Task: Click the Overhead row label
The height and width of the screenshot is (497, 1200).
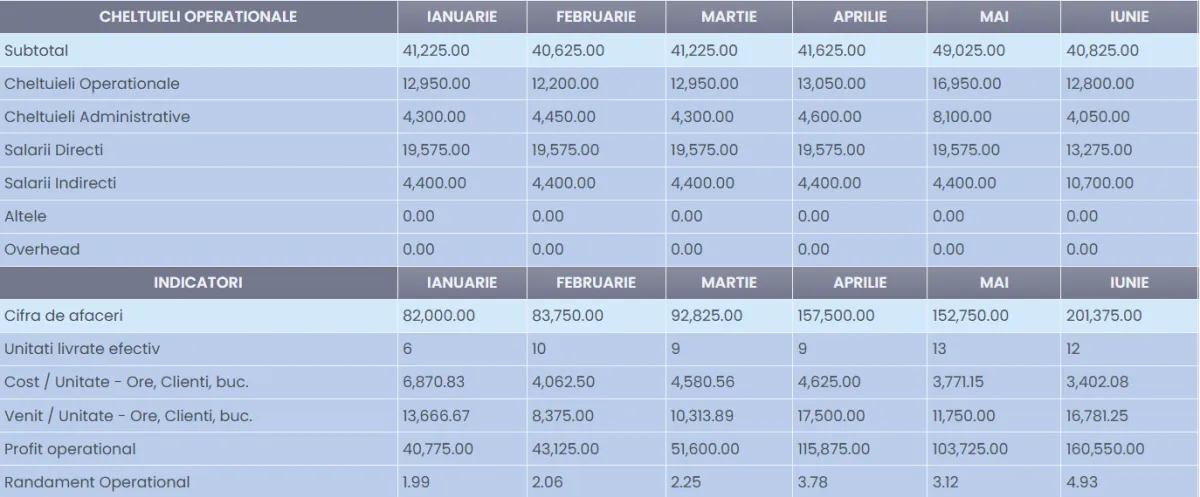Action: [42, 250]
